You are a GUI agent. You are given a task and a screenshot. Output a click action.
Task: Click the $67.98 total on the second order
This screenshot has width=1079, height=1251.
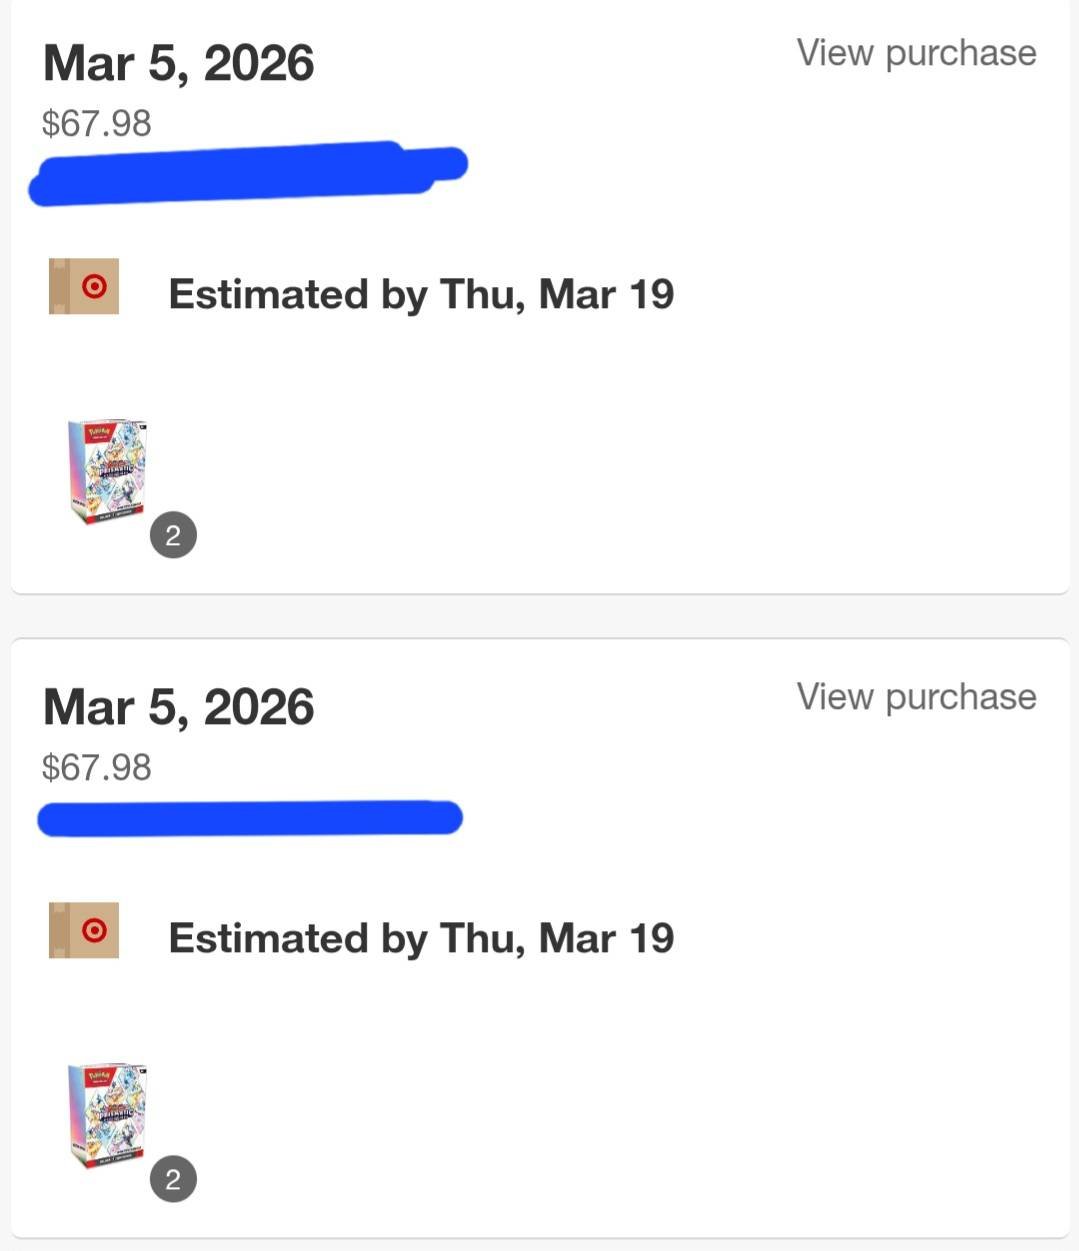(x=96, y=768)
